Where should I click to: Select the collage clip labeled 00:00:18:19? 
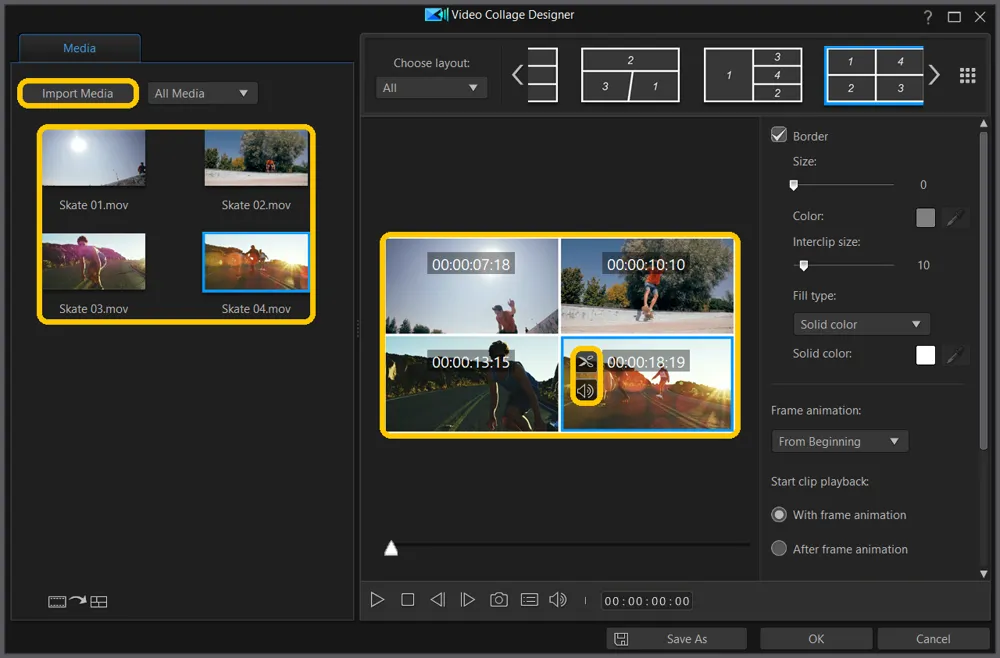click(x=647, y=384)
